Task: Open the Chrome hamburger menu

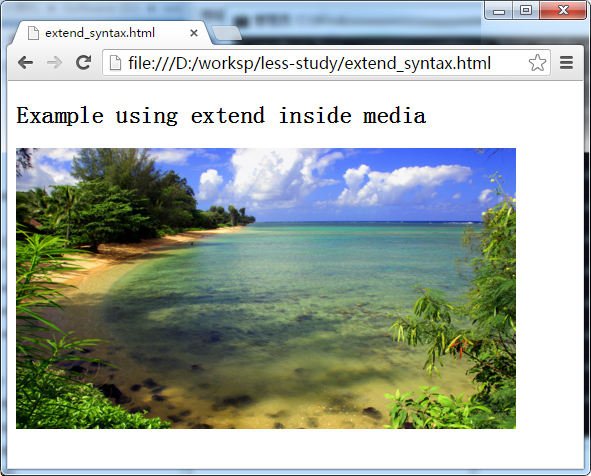Action: tap(566, 63)
